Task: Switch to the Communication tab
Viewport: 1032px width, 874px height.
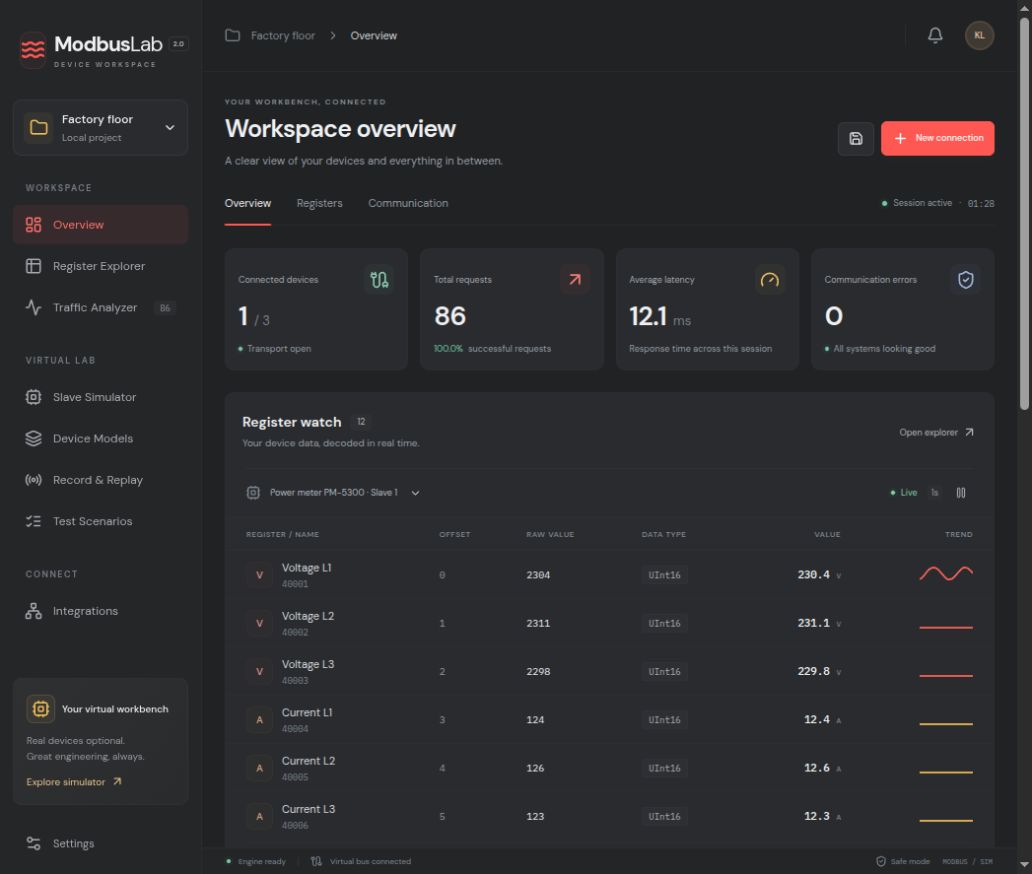Action: click(408, 203)
